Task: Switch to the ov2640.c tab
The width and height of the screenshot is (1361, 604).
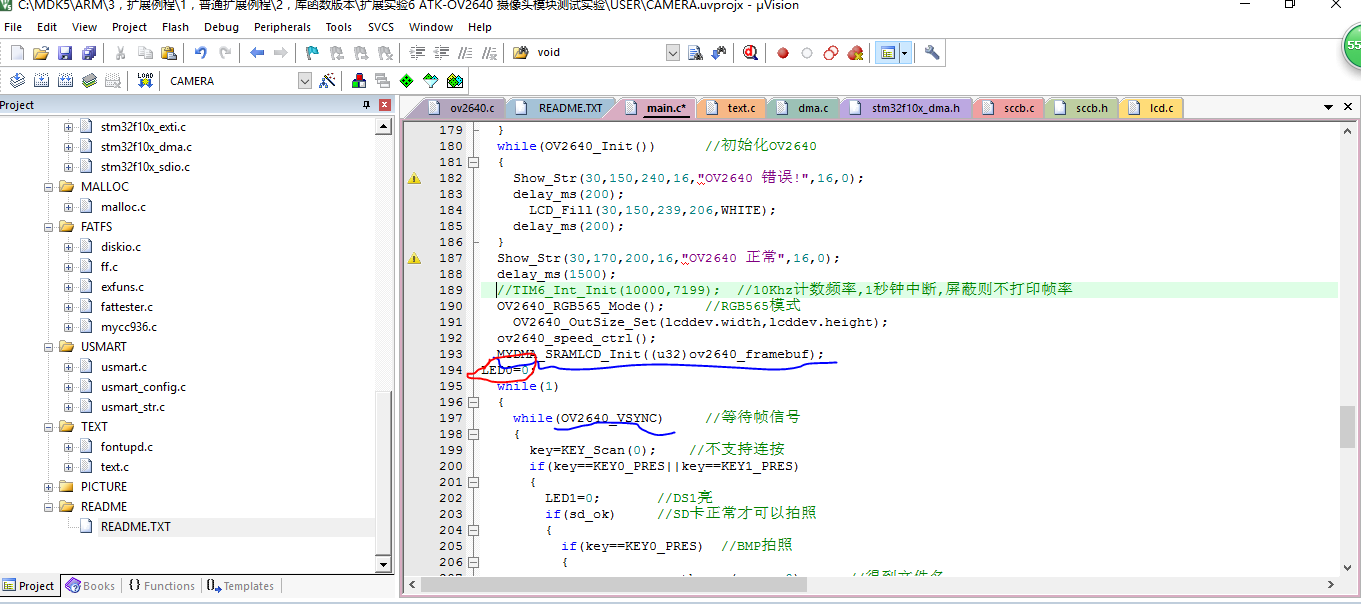Action: point(462,108)
